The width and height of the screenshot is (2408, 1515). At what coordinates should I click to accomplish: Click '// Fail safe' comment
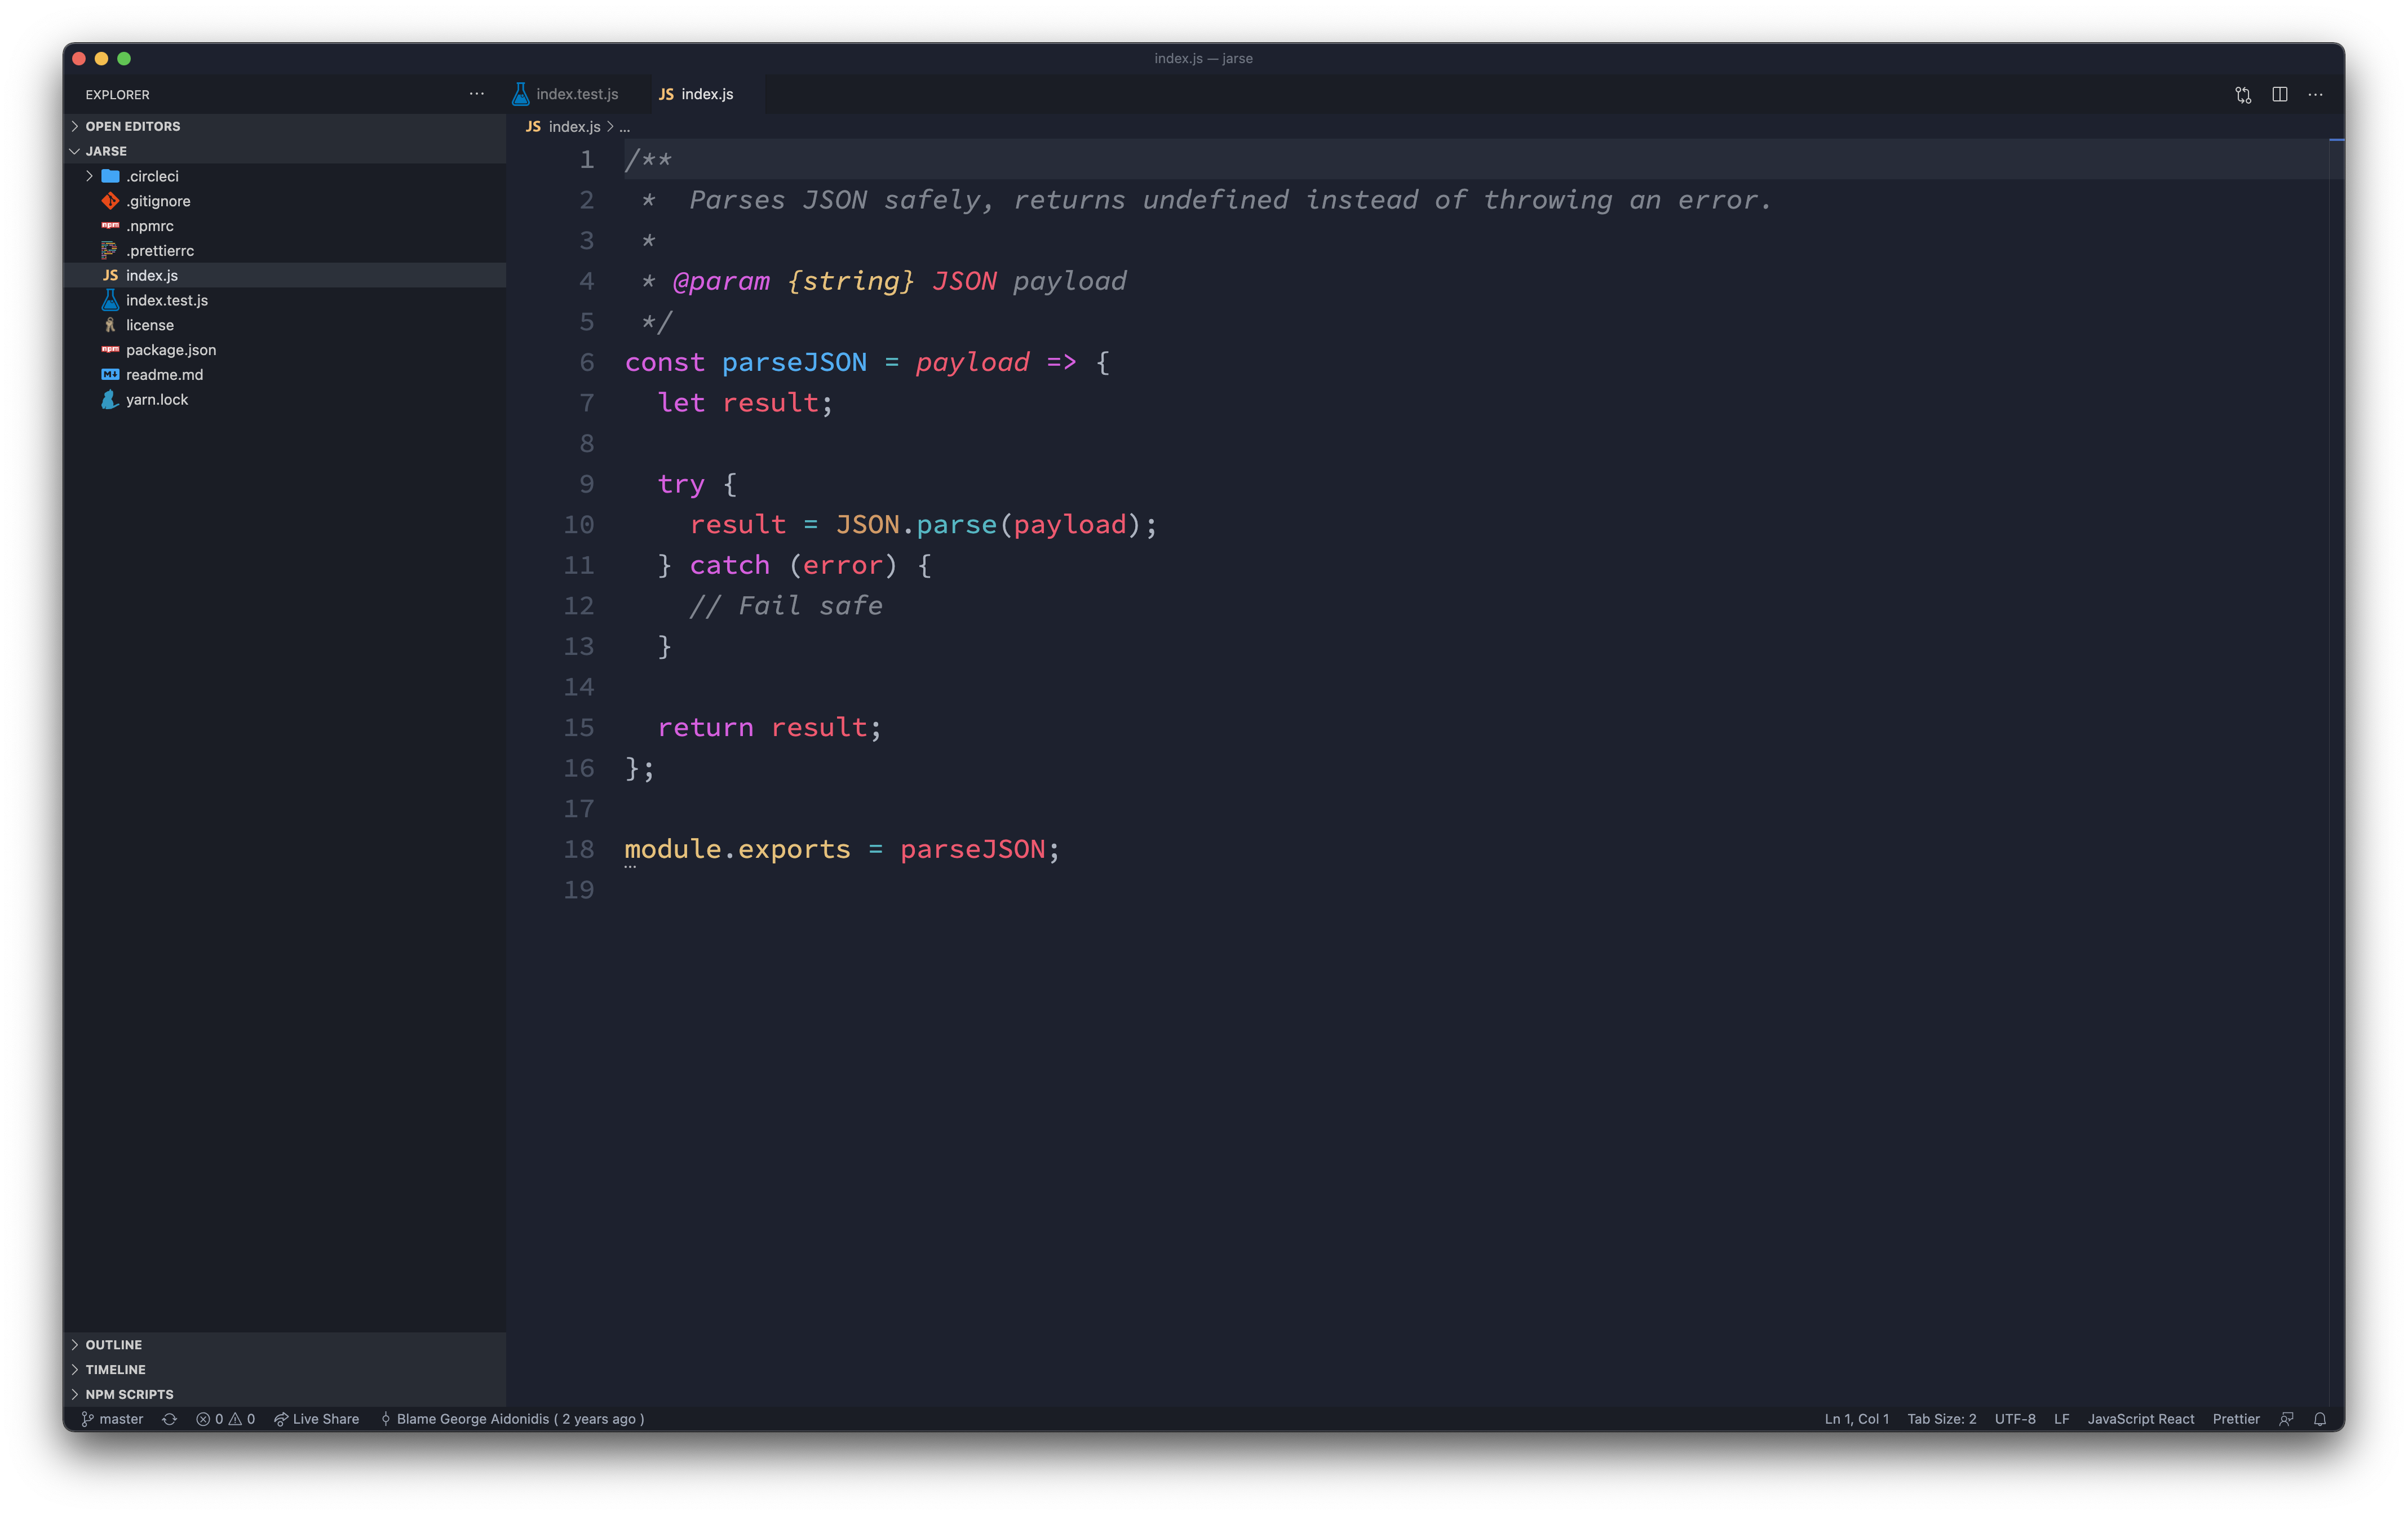pos(786,606)
